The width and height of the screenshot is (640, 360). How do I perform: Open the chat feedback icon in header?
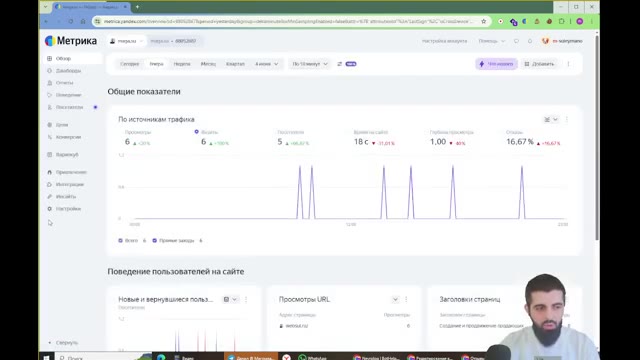pos(516,41)
